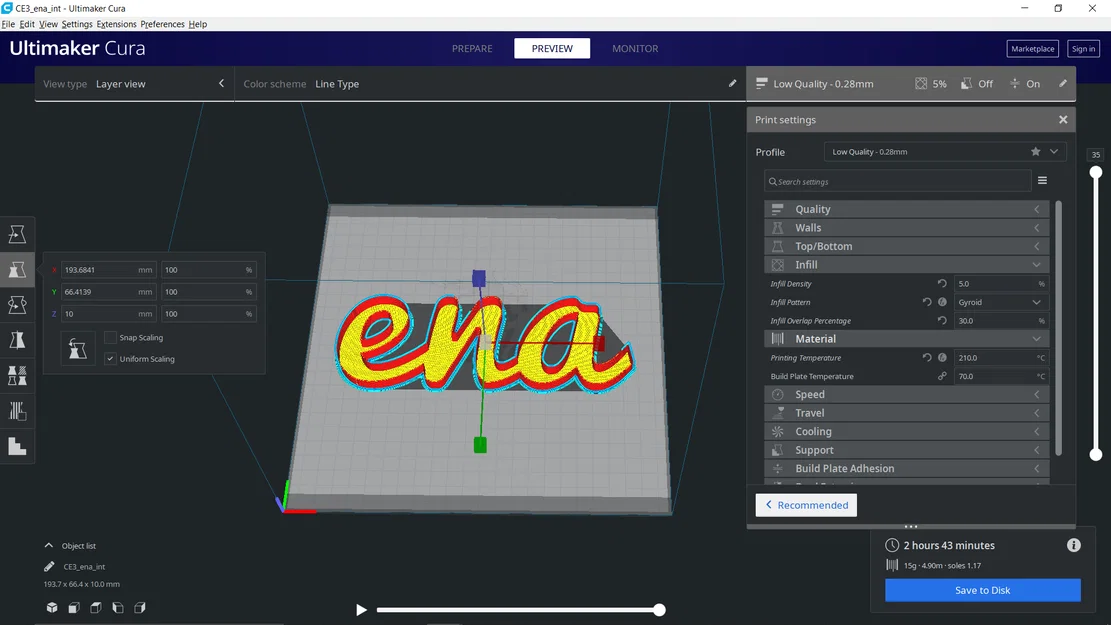Switch to 3D view camera cube

(x=52, y=608)
